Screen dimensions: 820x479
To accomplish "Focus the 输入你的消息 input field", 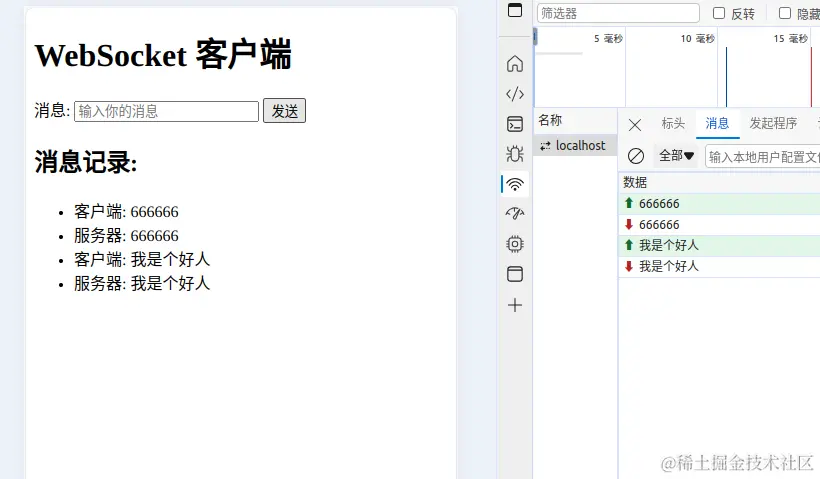I will click(x=166, y=111).
